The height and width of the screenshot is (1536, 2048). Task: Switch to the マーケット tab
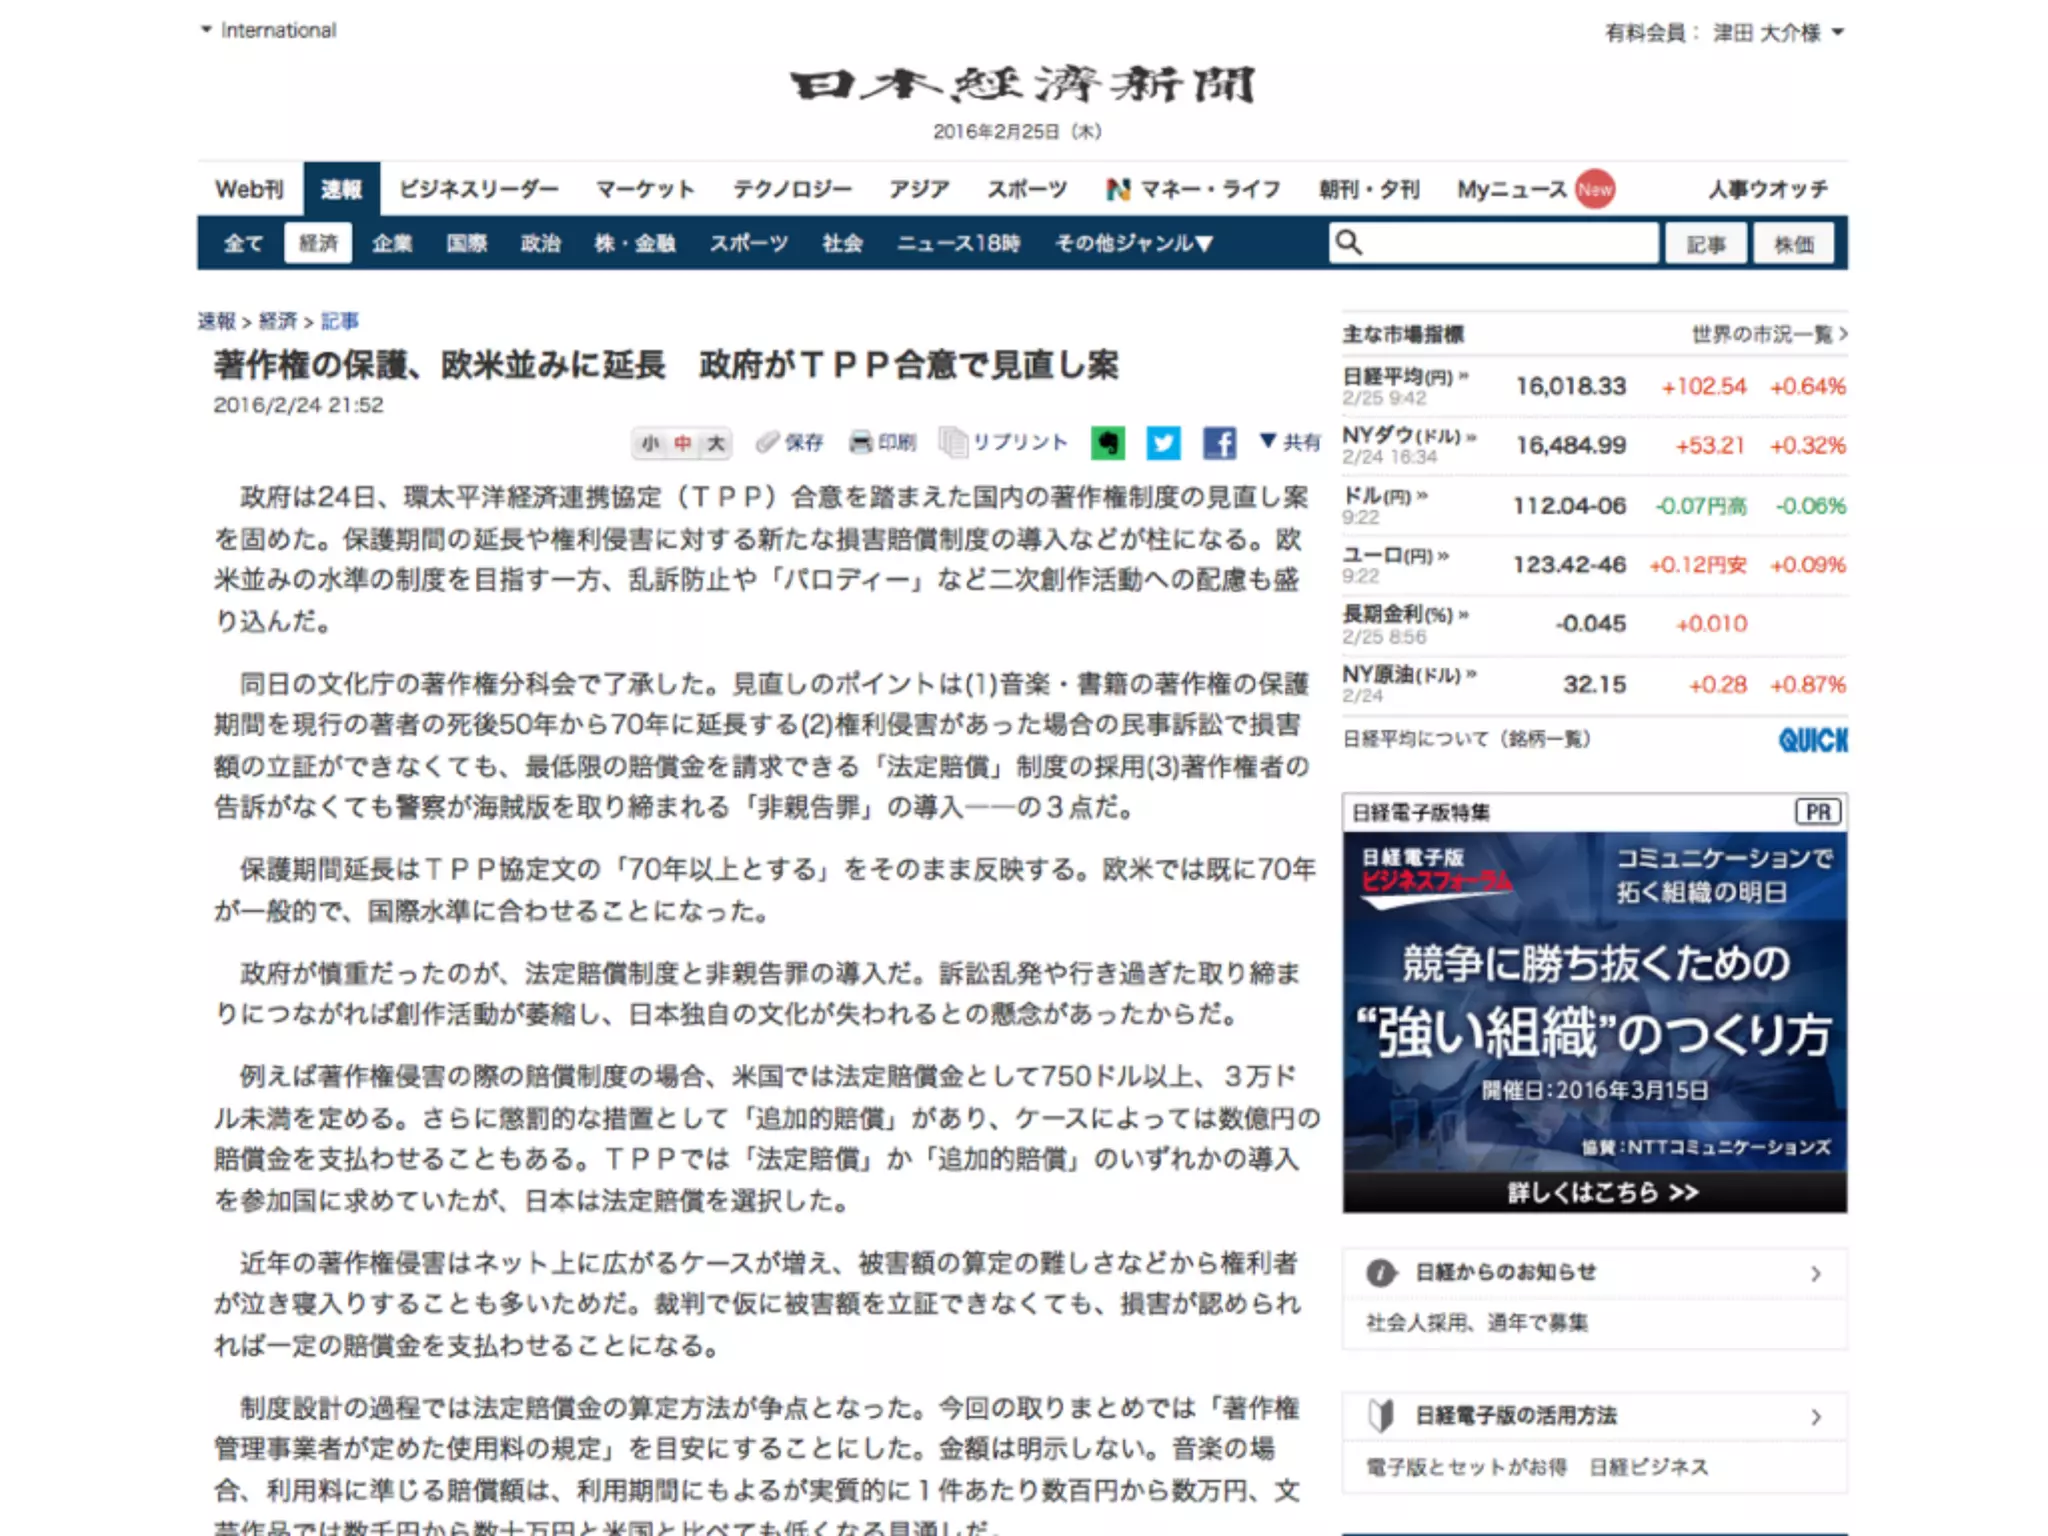[x=645, y=189]
